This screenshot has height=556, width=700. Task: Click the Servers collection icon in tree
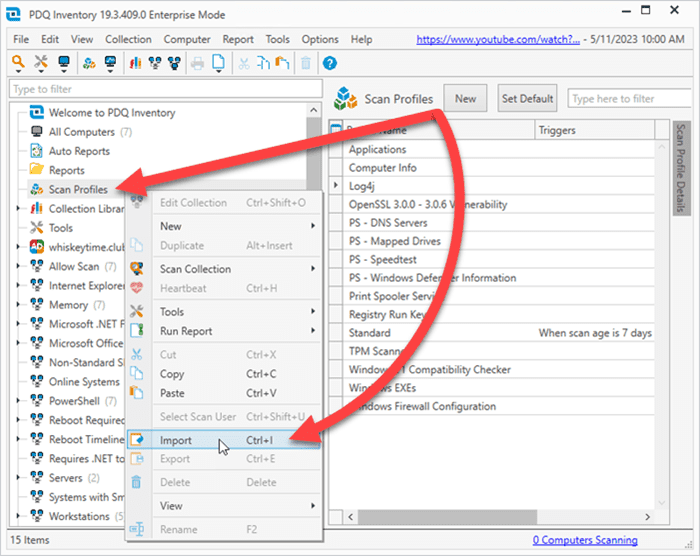(x=37, y=477)
